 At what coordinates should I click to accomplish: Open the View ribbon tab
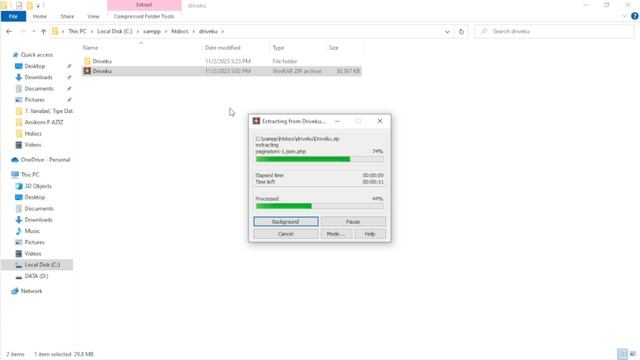tap(93, 16)
